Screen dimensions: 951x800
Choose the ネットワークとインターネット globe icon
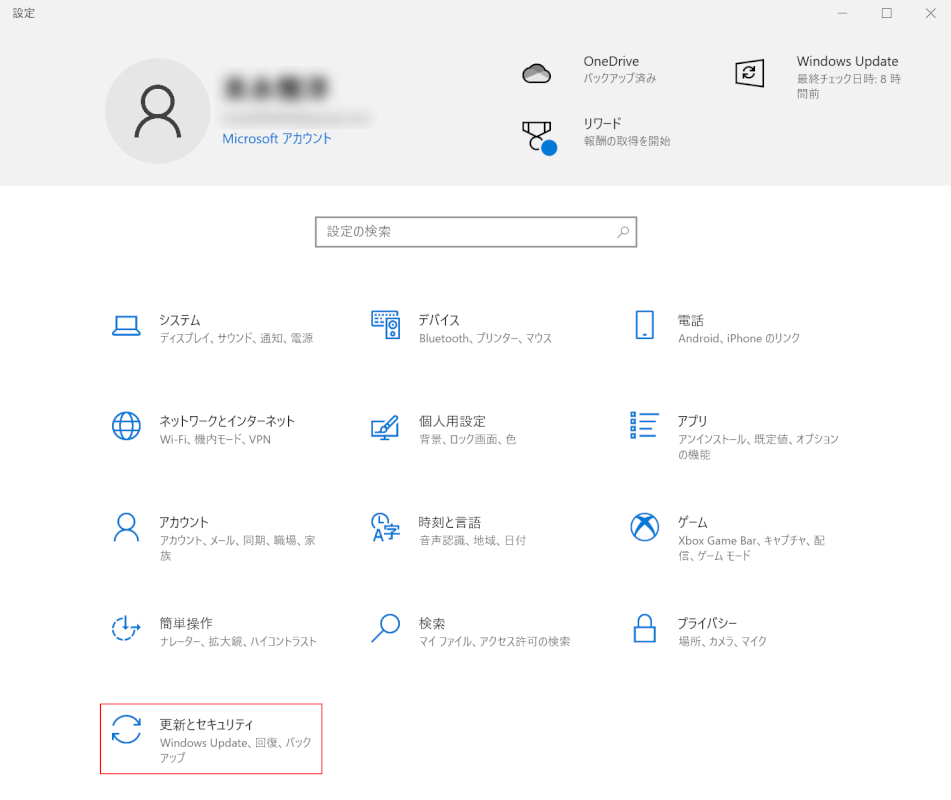pyautogui.click(x=126, y=426)
